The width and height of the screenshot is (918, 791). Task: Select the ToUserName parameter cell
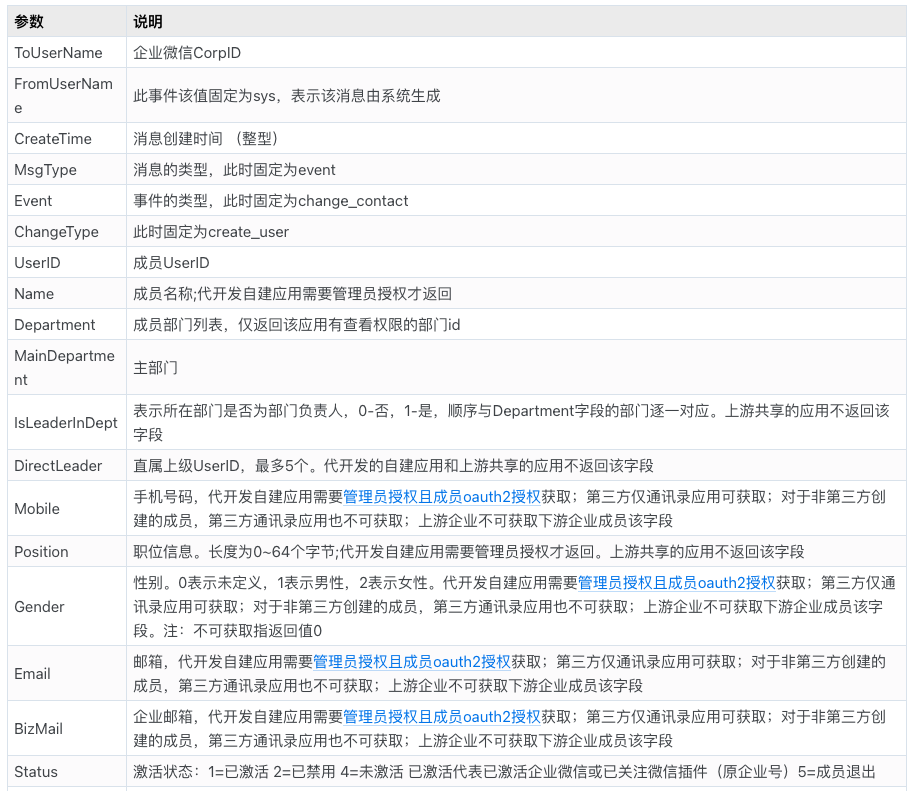click(x=67, y=53)
